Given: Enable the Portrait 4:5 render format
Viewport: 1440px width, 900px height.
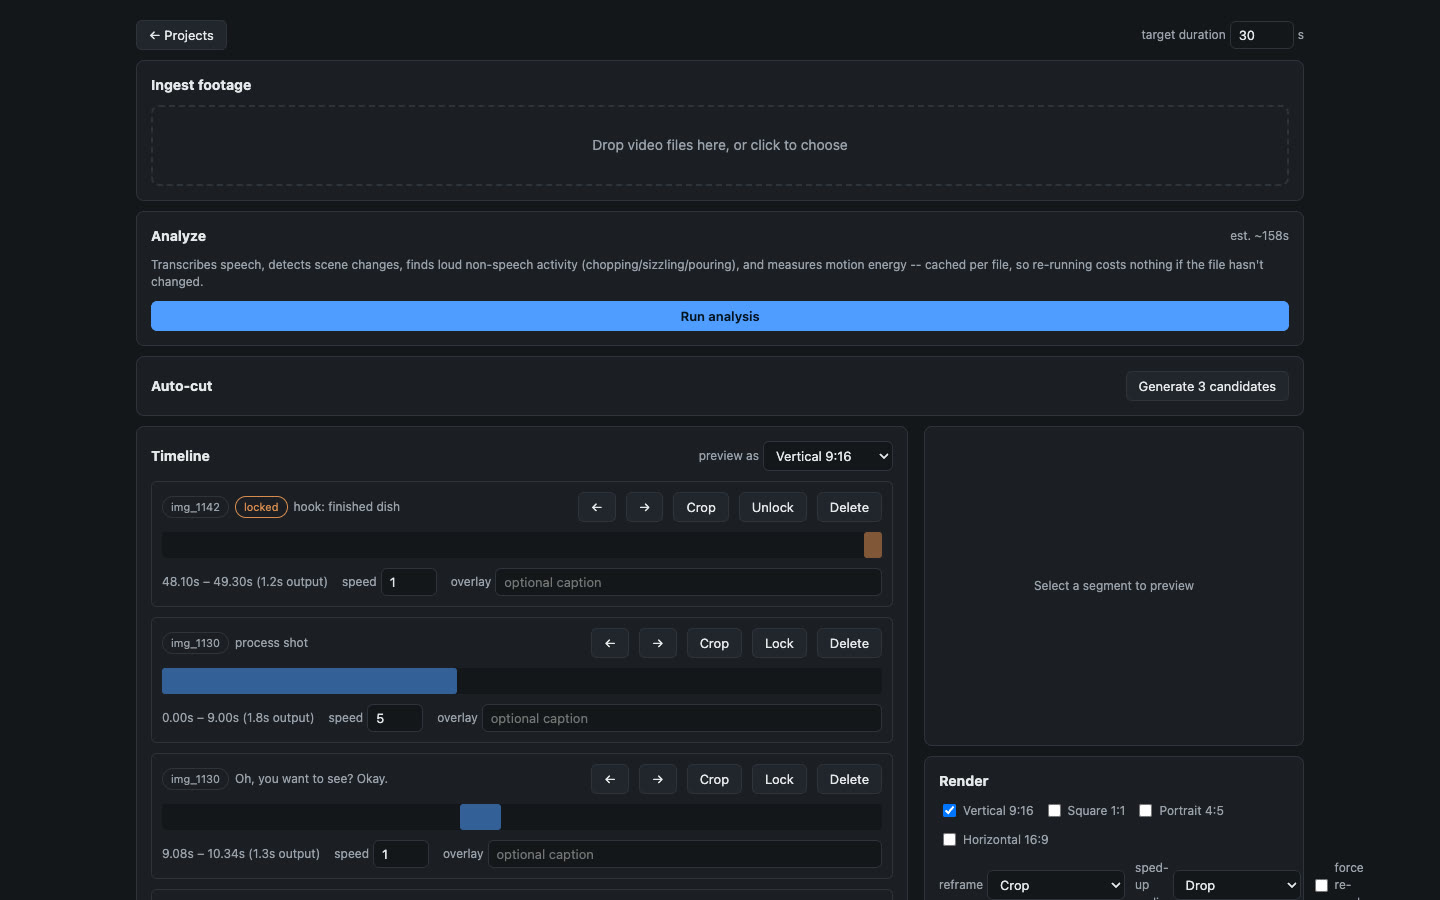Looking at the screenshot, I should 1145,810.
